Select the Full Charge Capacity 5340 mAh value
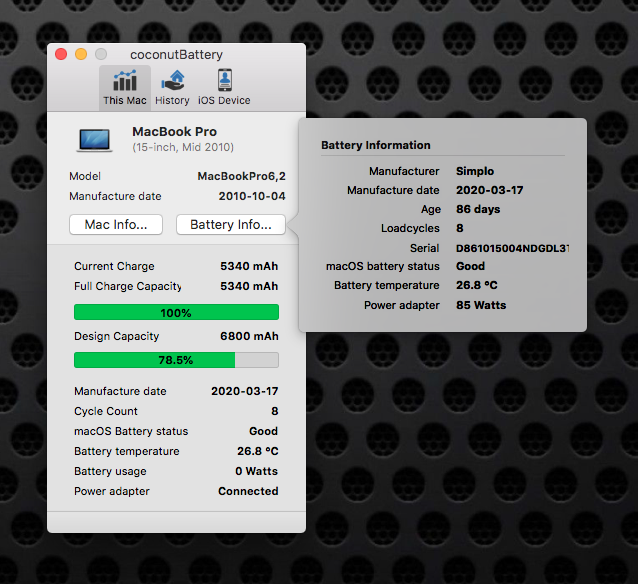Screen dimensions: 638x584 [x=249, y=286]
